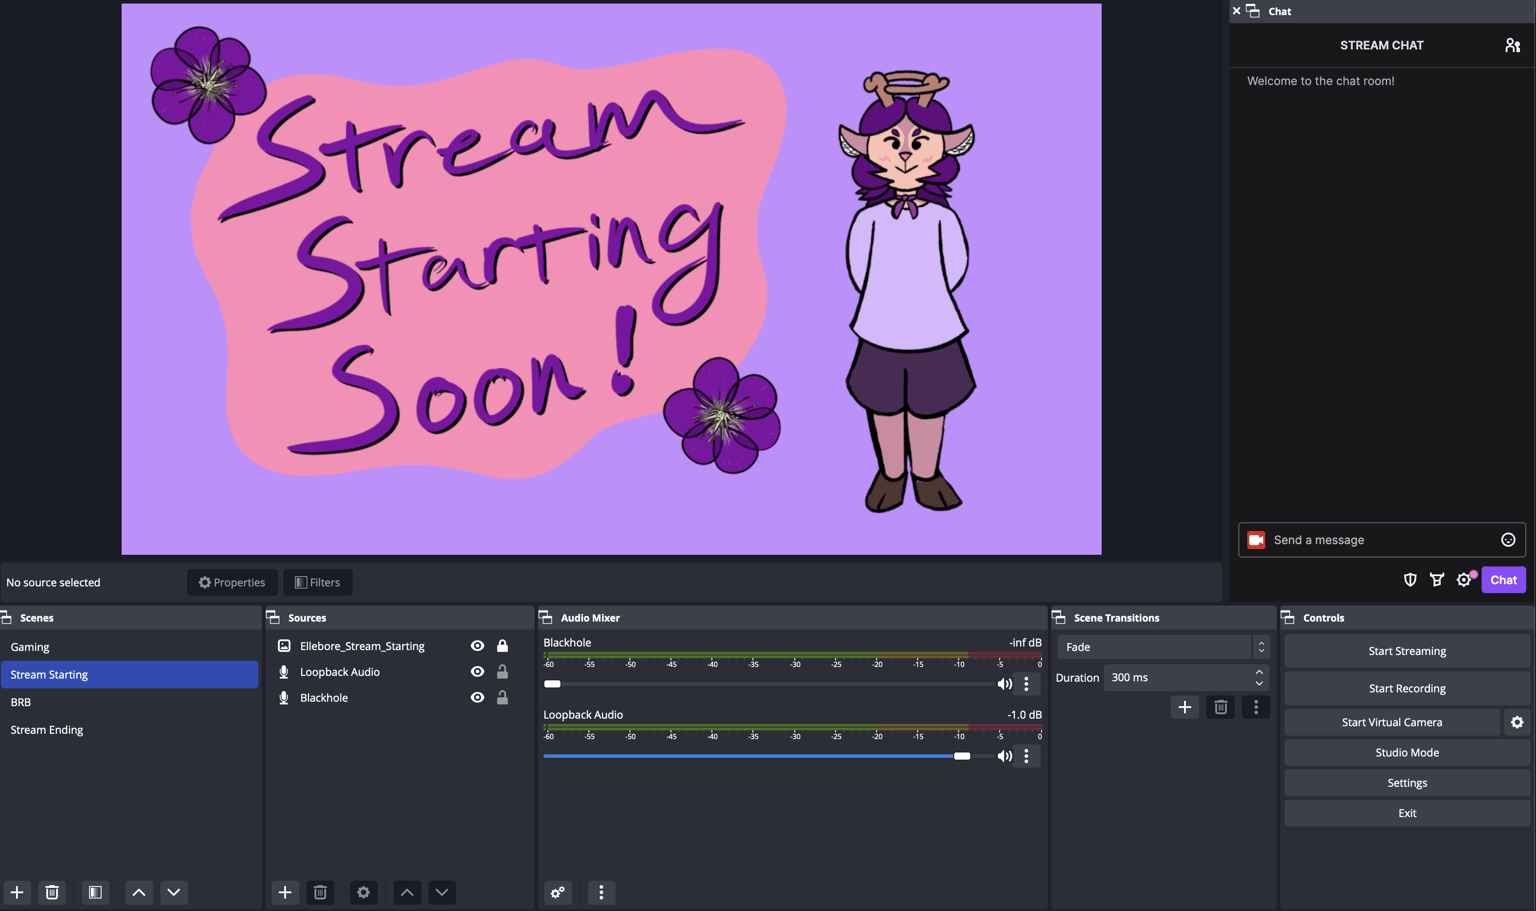Image resolution: width=1536 pixels, height=911 pixels.
Task: Hide Ellebore_Stream_Starting source with eye icon
Action: pos(477,646)
